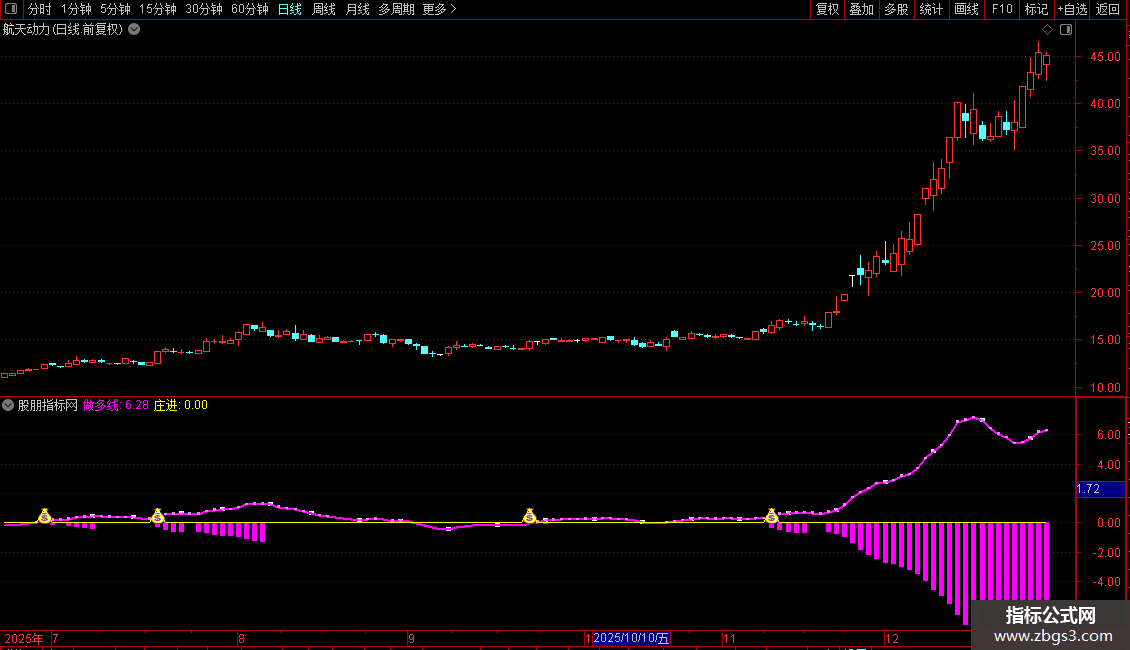Viewport: 1130px width, 650px height.
Task: Click the 2025/10/10/五 date label
Action: click(631, 638)
